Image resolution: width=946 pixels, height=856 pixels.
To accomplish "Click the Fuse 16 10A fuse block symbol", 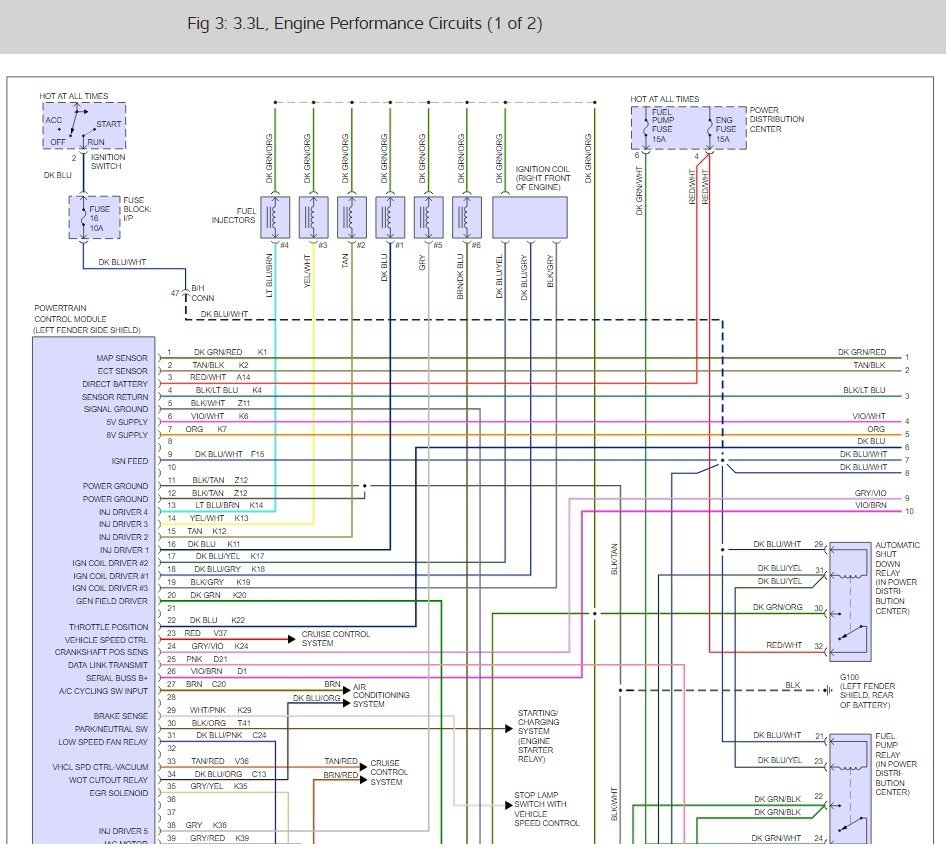I will [x=94, y=217].
